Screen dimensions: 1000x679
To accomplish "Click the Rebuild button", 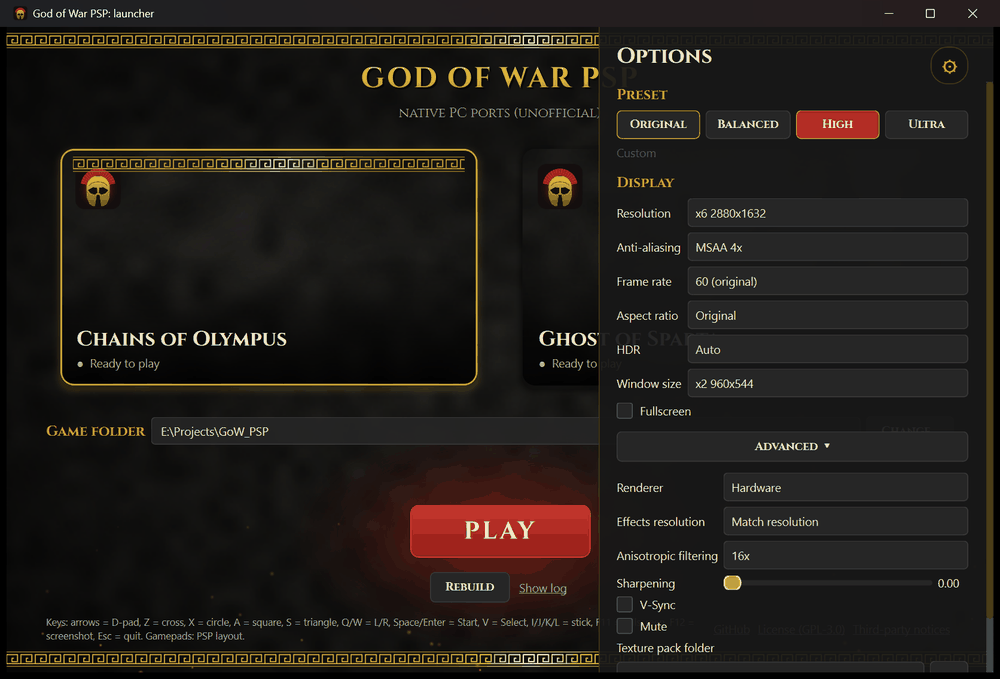I will 469,587.
